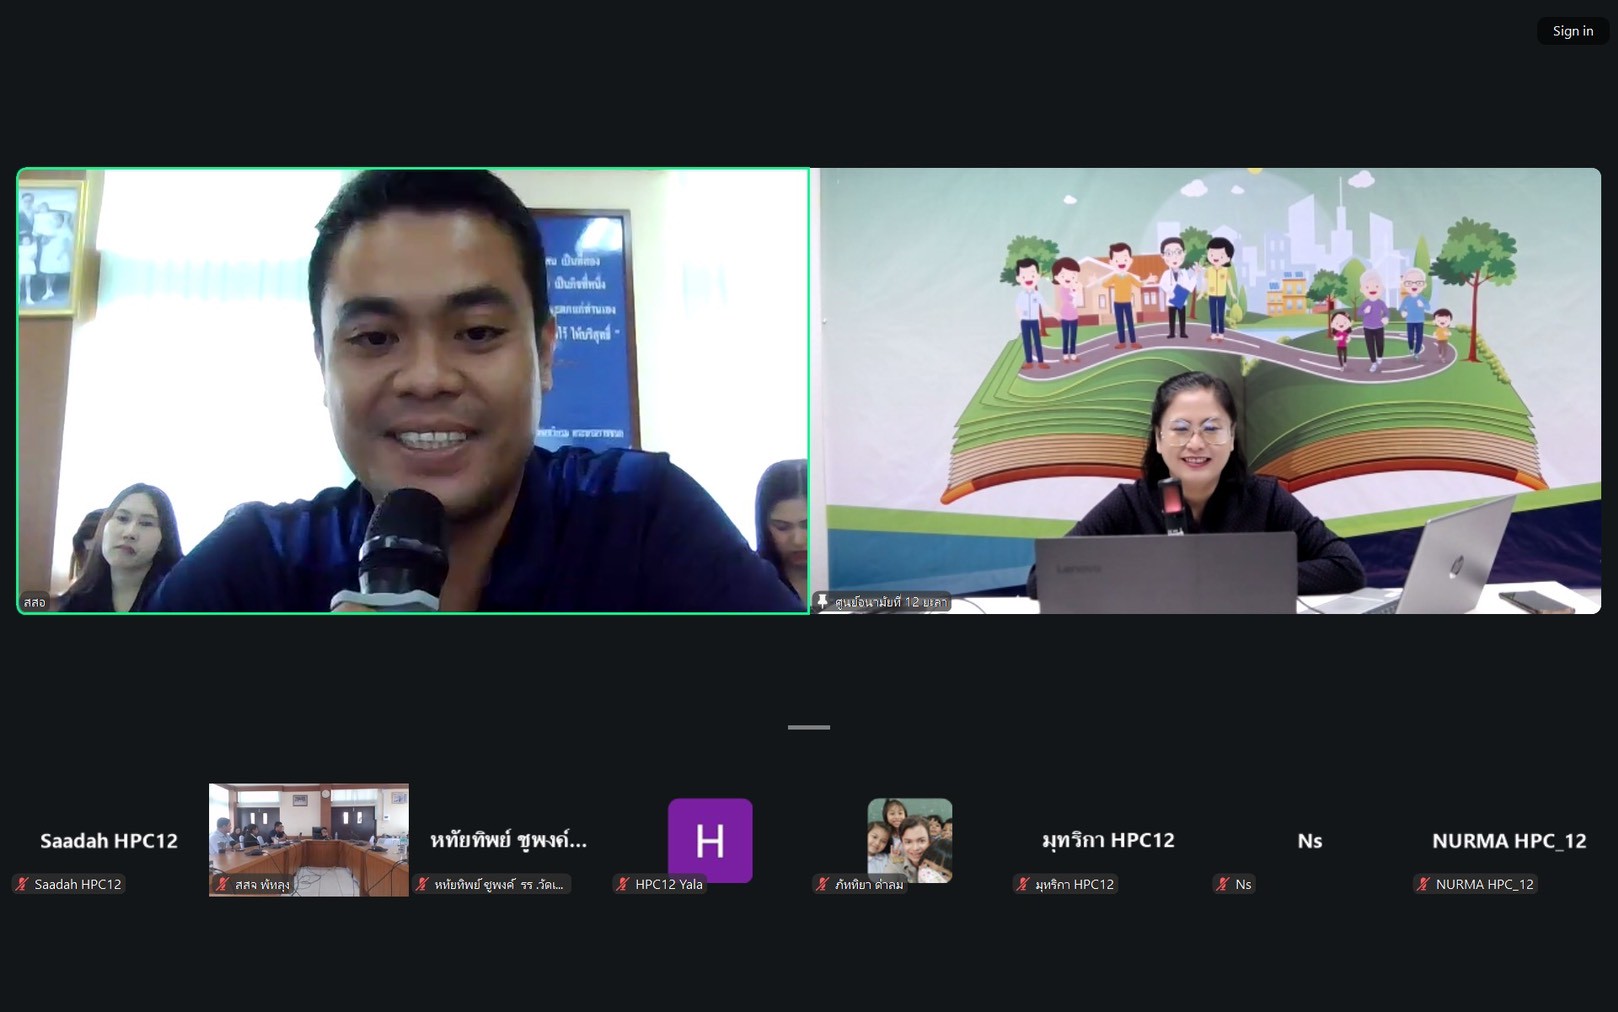
Task: Click muted mic icon on สสจ พัทลุง tile
Action: pyautogui.click(x=222, y=884)
